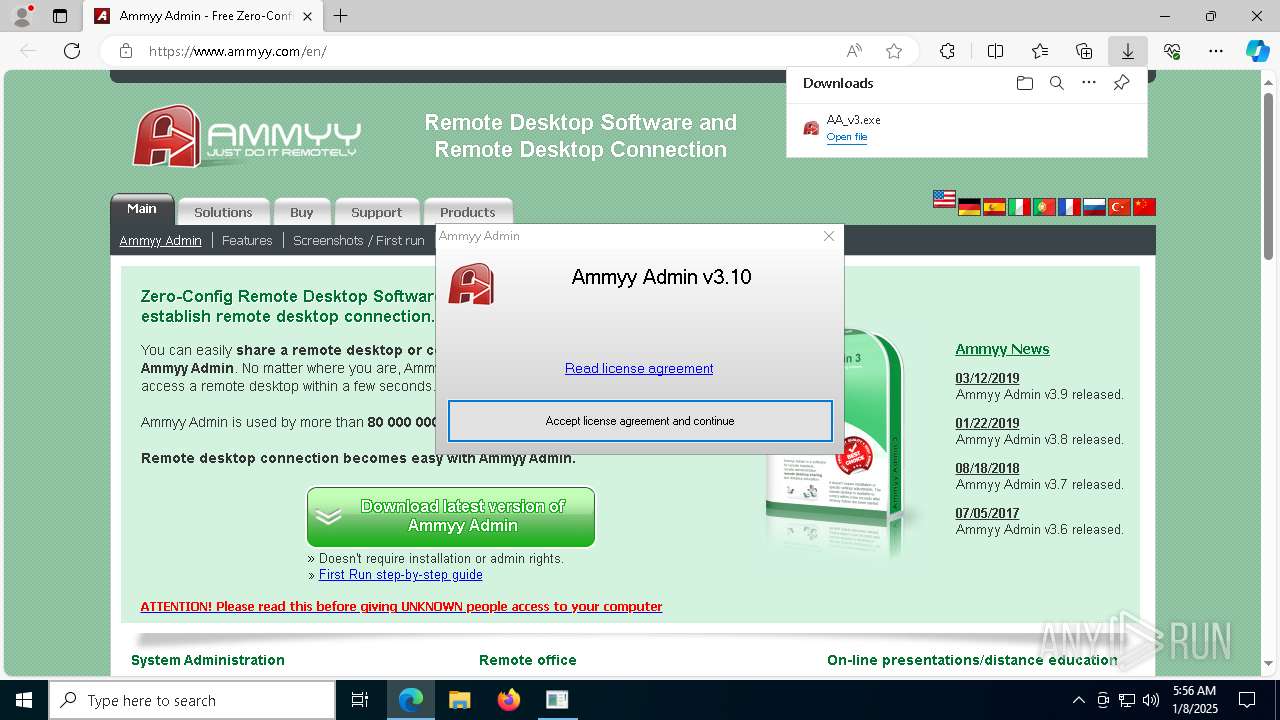Open the tab actions menu icon
1280x720 pixels.
tap(60, 16)
